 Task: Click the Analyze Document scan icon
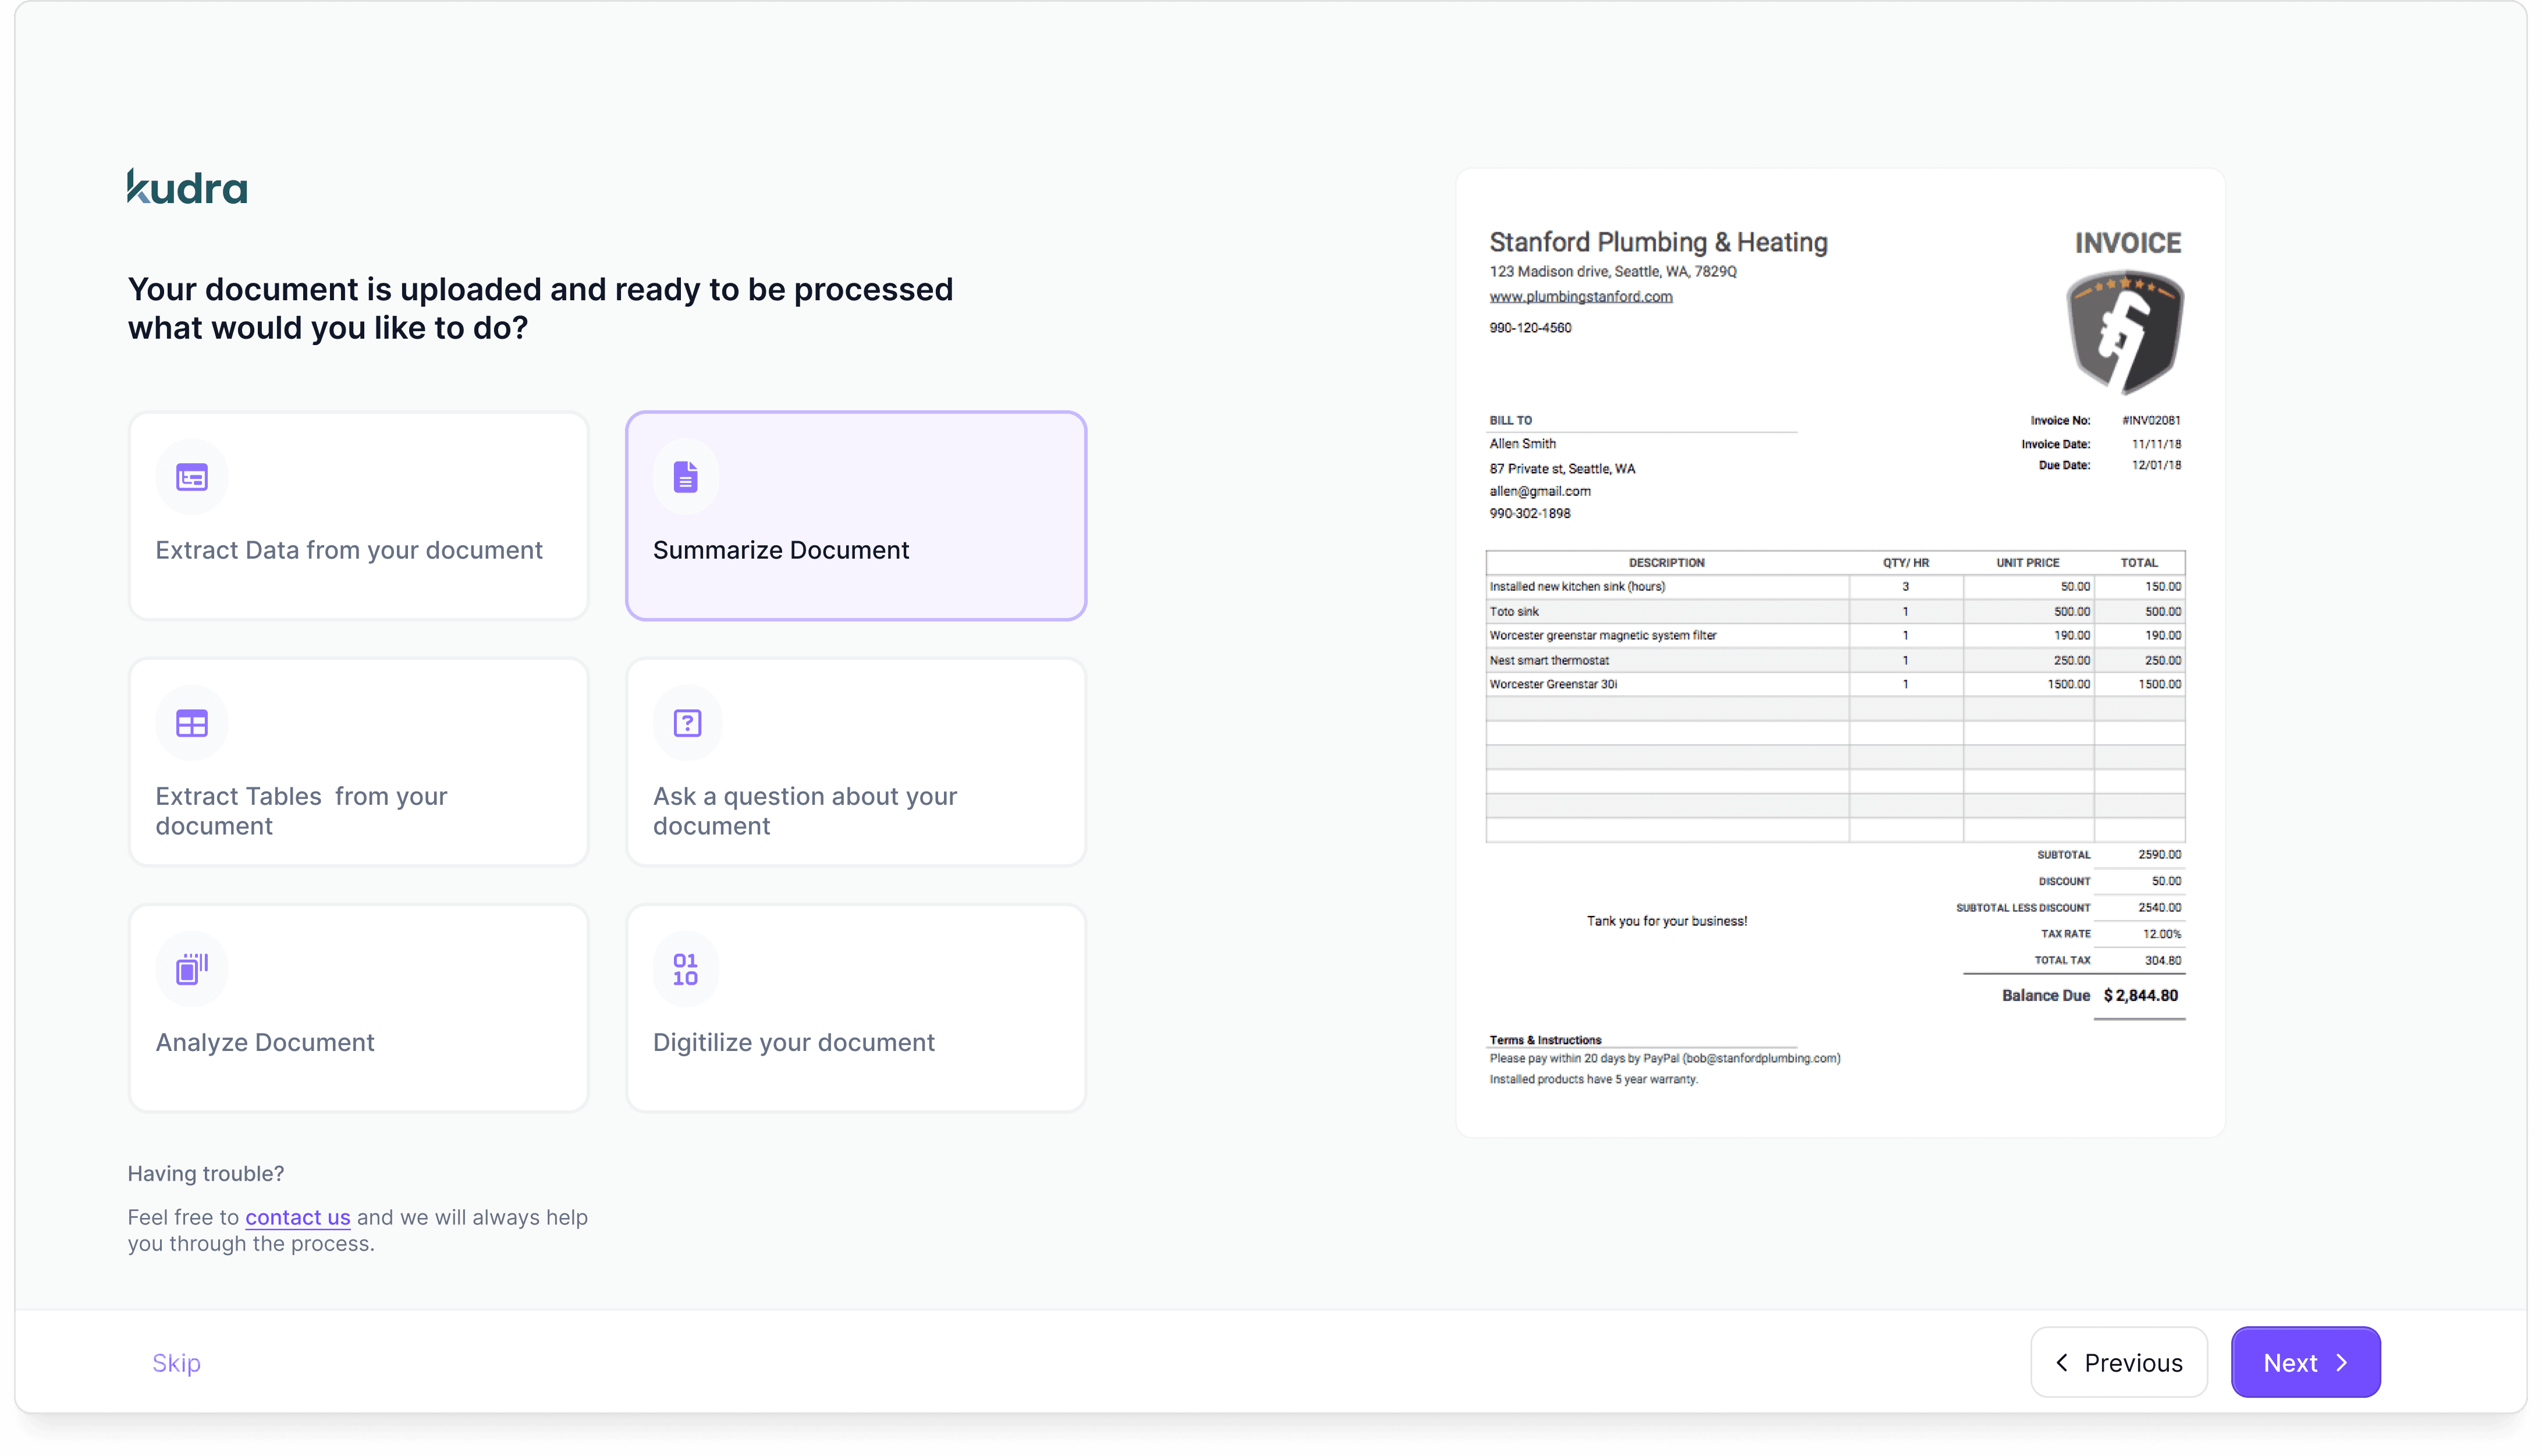(x=191, y=968)
